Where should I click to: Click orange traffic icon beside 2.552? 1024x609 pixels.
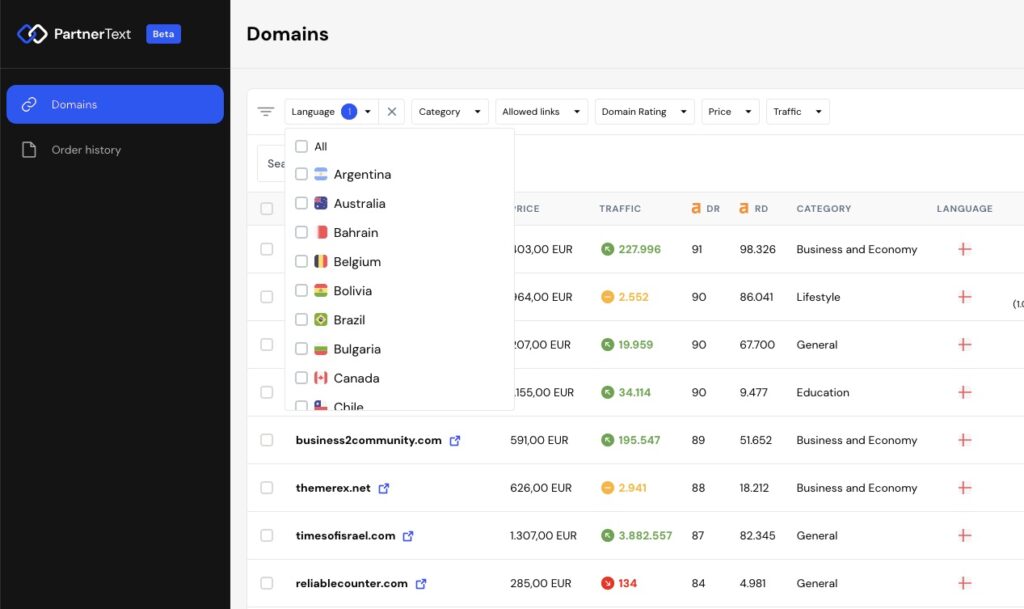607,296
